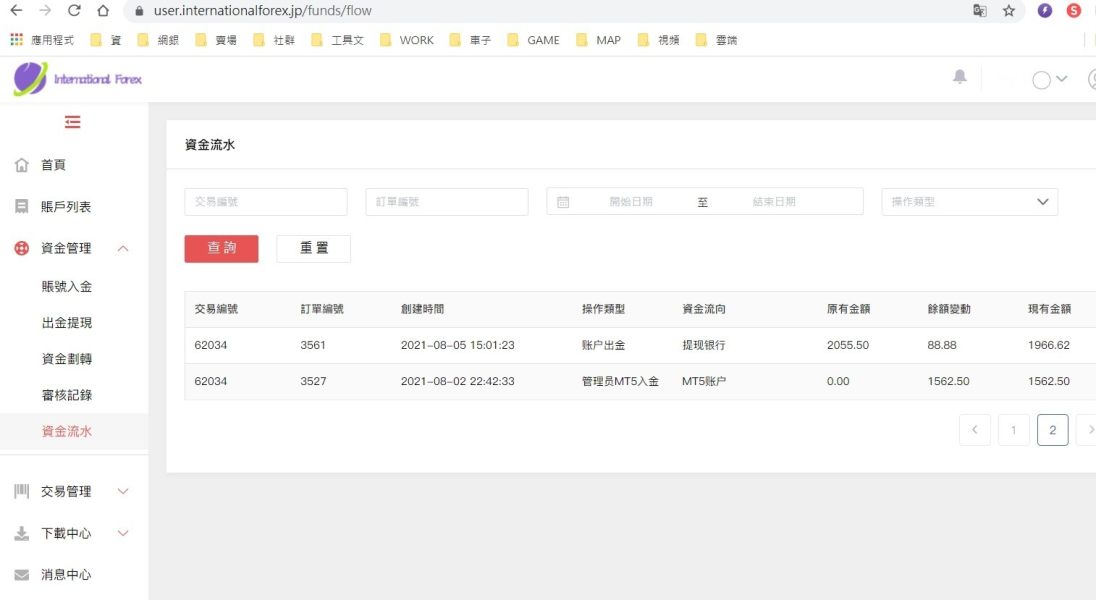The width and height of the screenshot is (1096, 600).
Task: Go to 審核記錄 page
Action: [67, 395]
